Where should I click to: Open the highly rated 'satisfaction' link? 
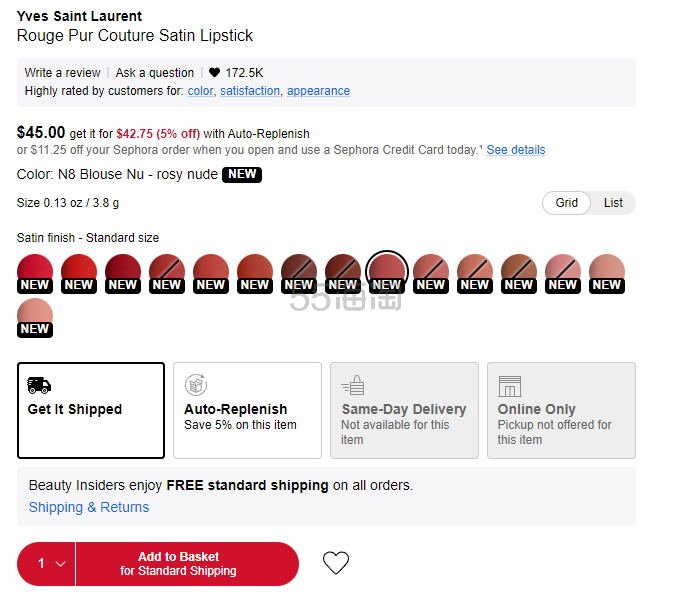(x=250, y=91)
